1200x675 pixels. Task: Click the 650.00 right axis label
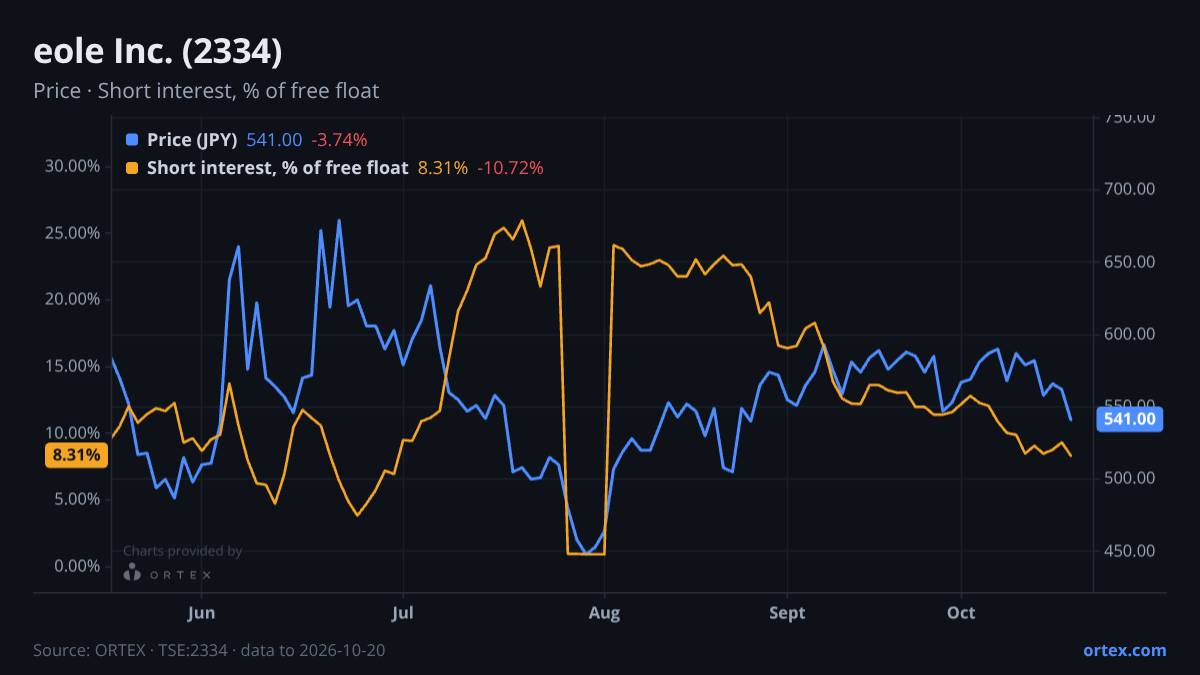tap(1130, 262)
